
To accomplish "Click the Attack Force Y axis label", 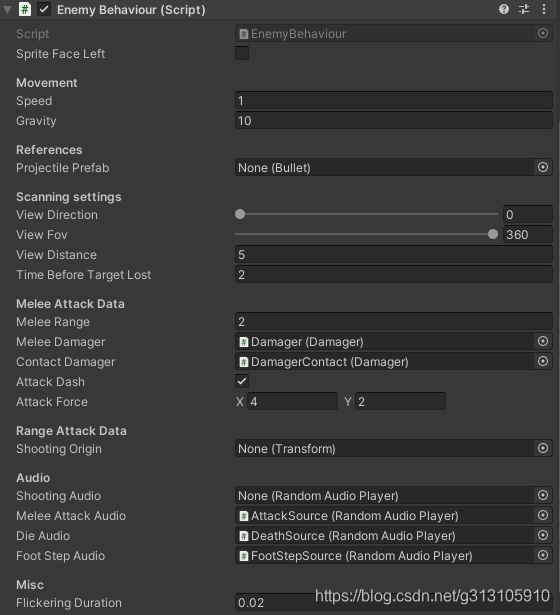I will (x=348, y=402).
